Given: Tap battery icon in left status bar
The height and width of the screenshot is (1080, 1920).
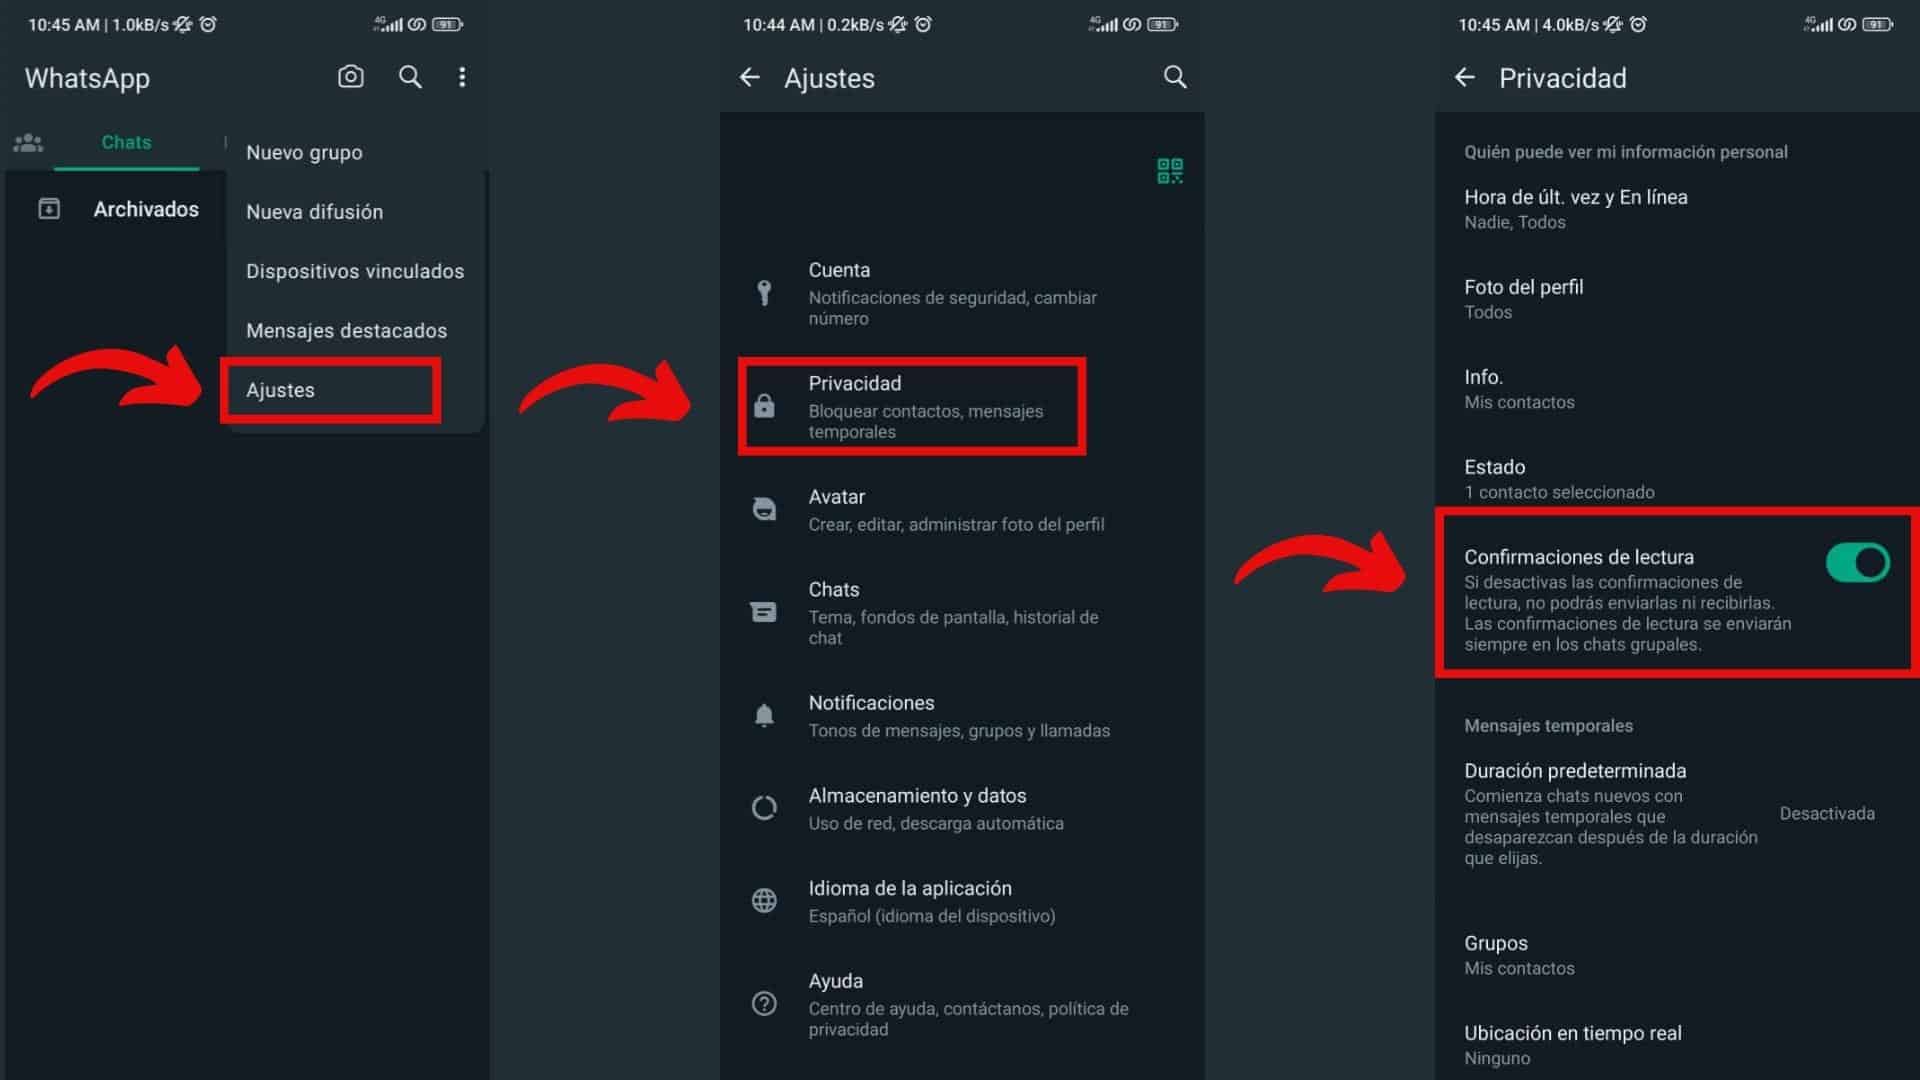Looking at the screenshot, I should click(447, 24).
